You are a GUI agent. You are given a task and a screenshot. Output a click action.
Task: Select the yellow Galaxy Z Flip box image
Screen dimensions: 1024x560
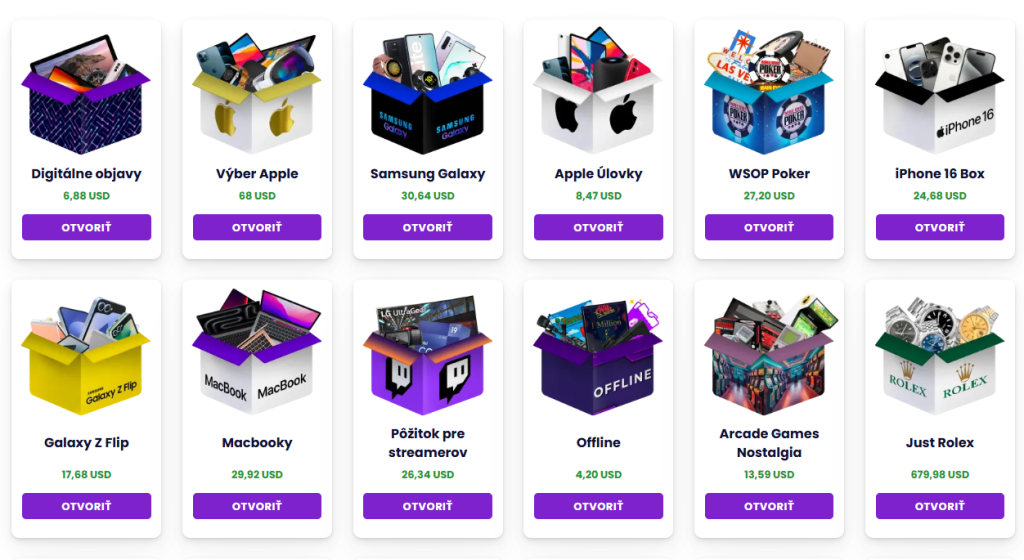[x=86, y=356]
